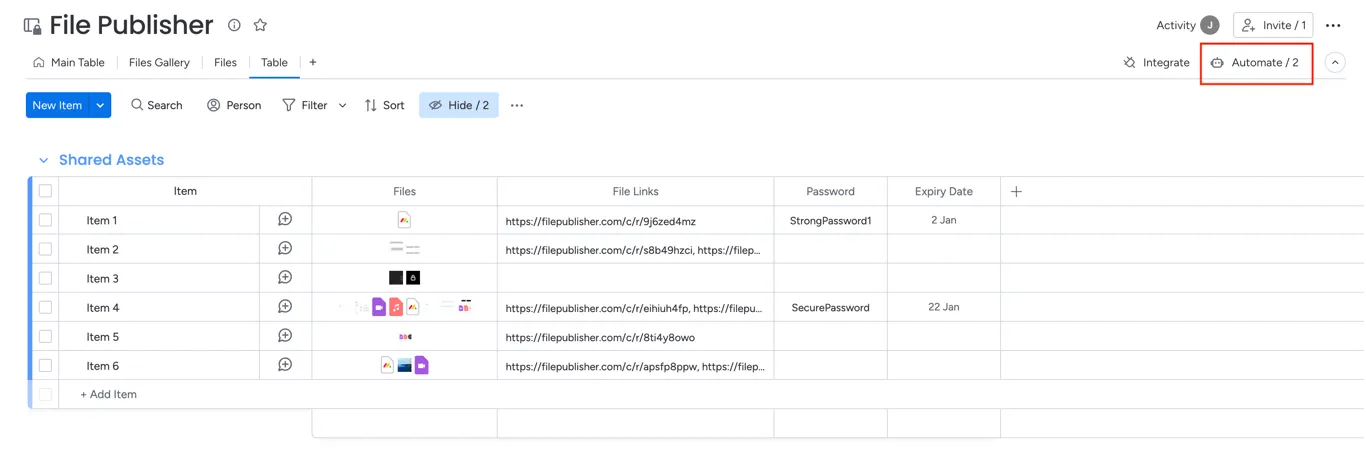Viewport: 1366px width, 460px height.
Task: Expand the Filter dropdown chevron
Action: pyautogui.click(x=342, y=105)
